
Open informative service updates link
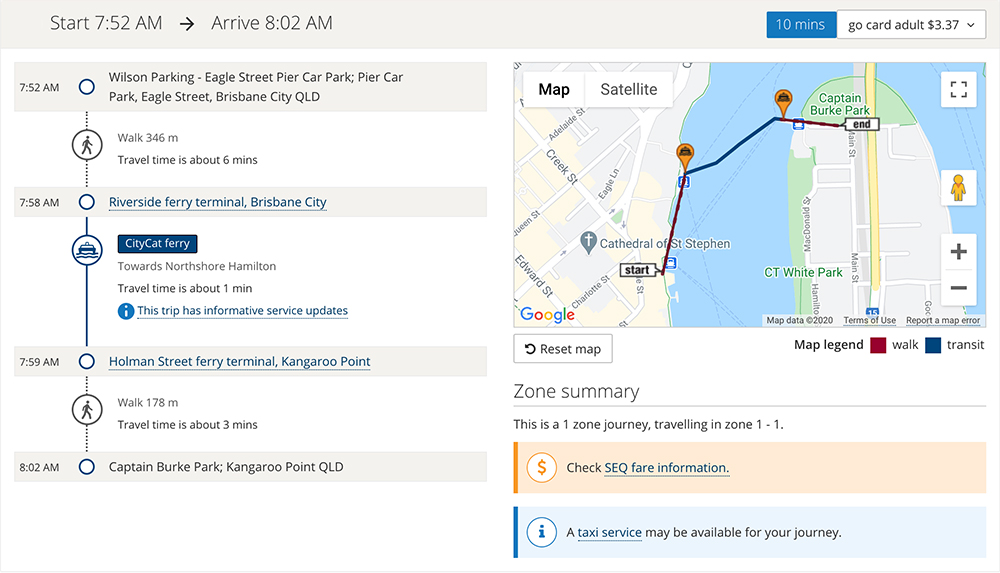(x=242, y=311)
